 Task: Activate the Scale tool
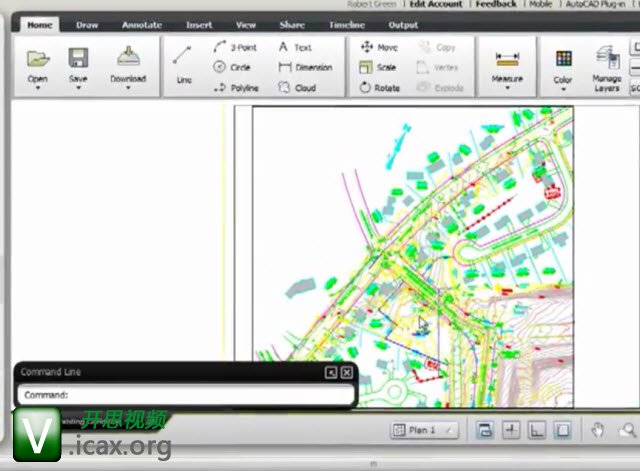point(377,67)
